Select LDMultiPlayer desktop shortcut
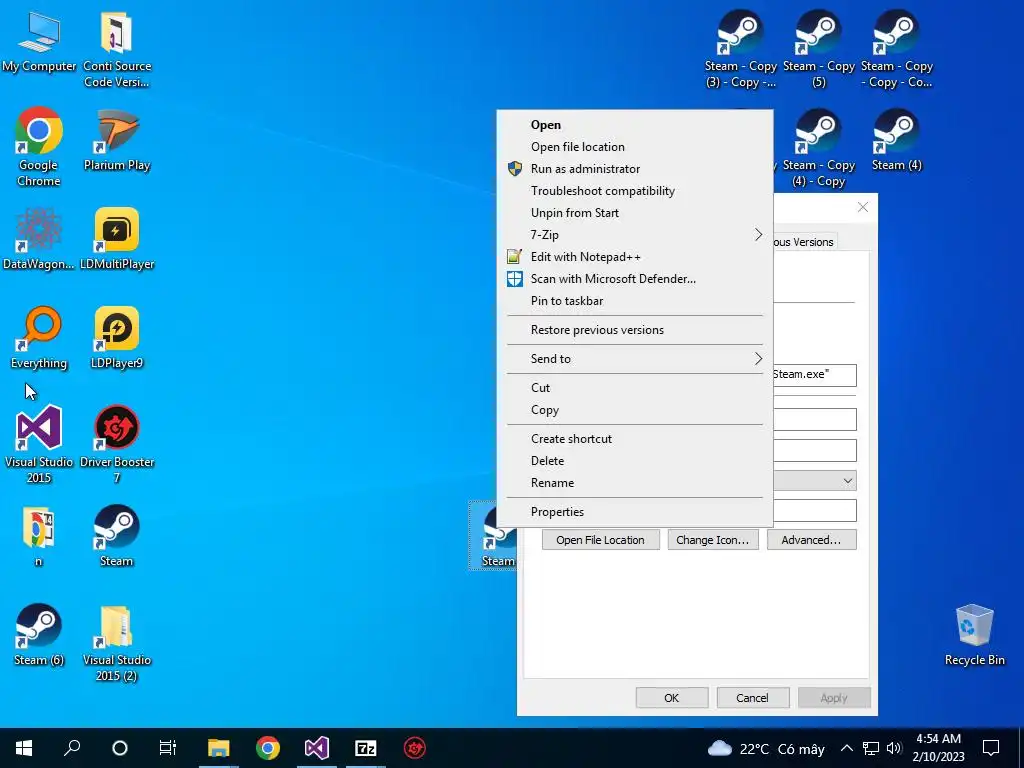This screenshot has height=768, width=1024. pyautogui.click(x=117, y=239)
